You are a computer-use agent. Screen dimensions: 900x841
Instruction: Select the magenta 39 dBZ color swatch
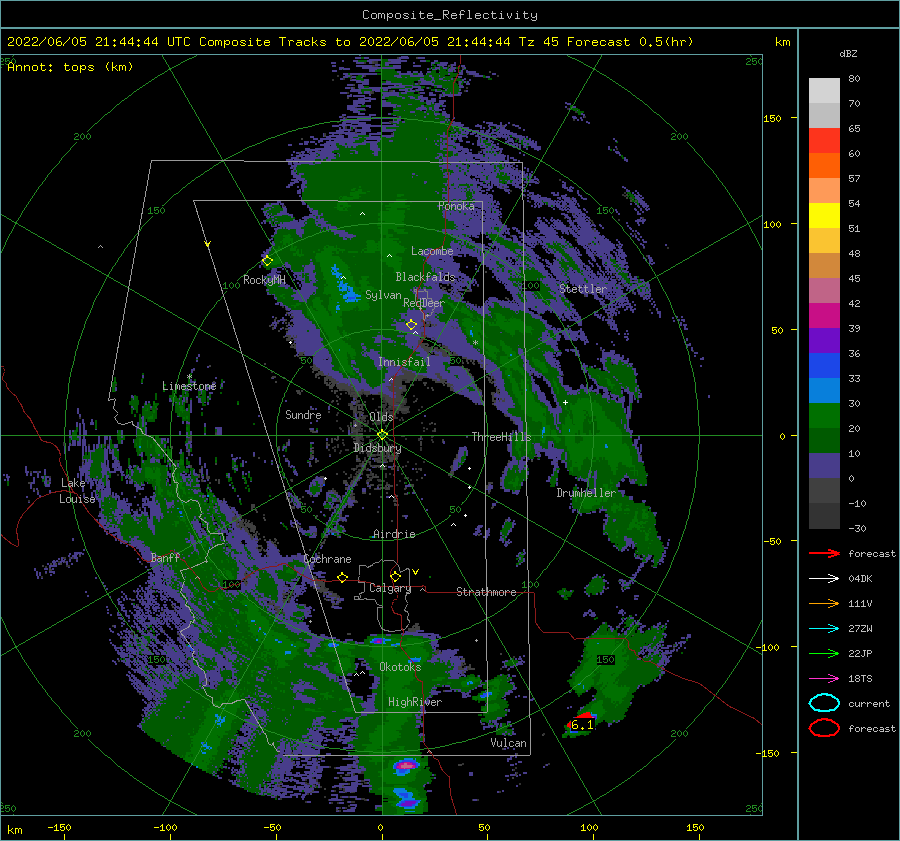click(824, 316)
